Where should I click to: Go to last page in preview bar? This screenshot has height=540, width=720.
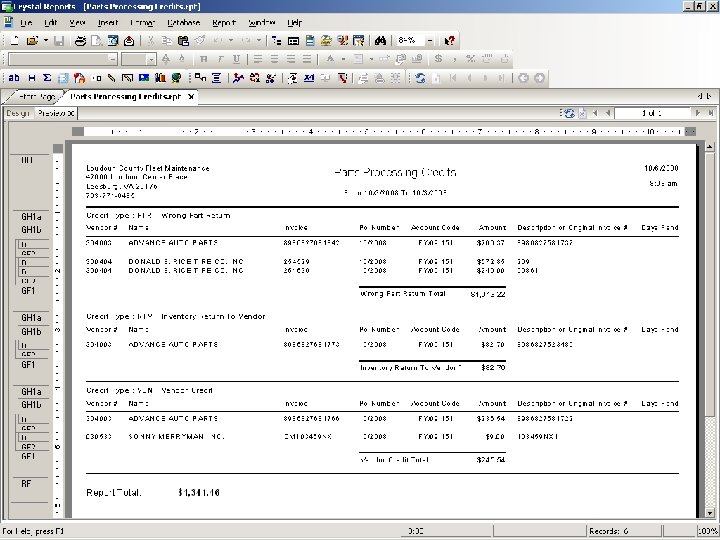710,113
